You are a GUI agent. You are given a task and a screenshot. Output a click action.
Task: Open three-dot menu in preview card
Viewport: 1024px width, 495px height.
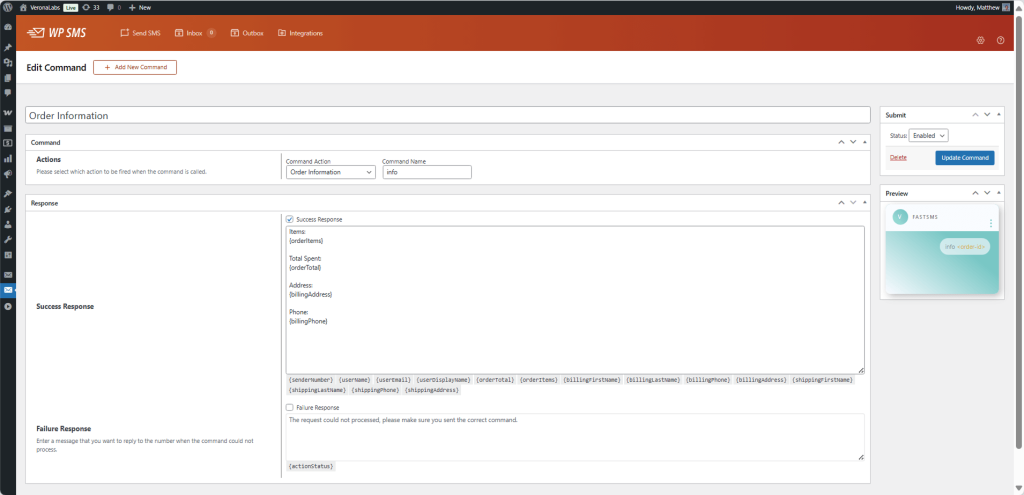[991, 223]
